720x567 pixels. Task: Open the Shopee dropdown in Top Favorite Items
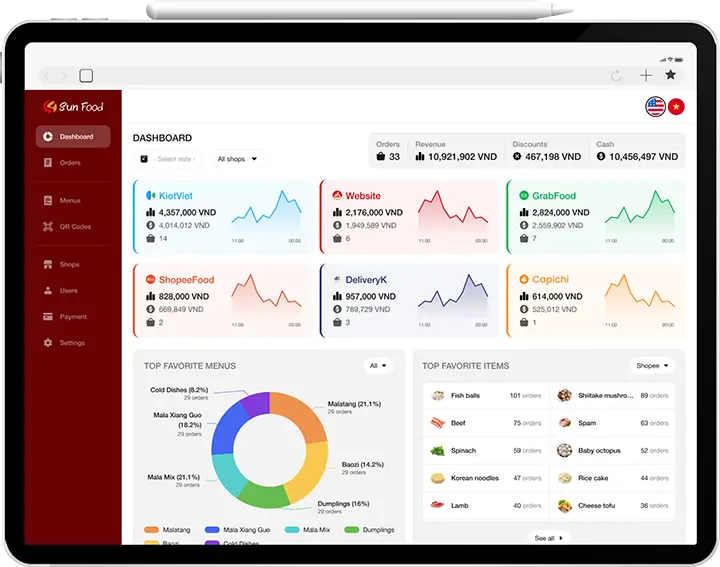[x=652, y=366]
